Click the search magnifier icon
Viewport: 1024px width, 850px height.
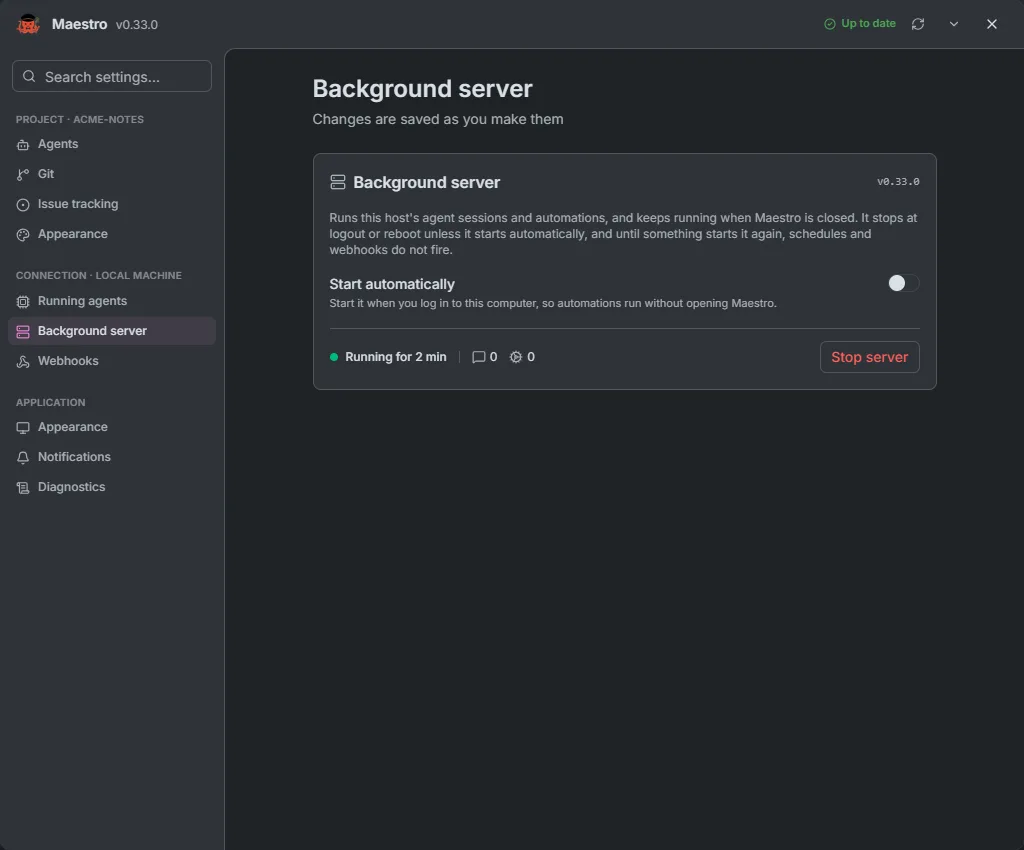[29, 76]
